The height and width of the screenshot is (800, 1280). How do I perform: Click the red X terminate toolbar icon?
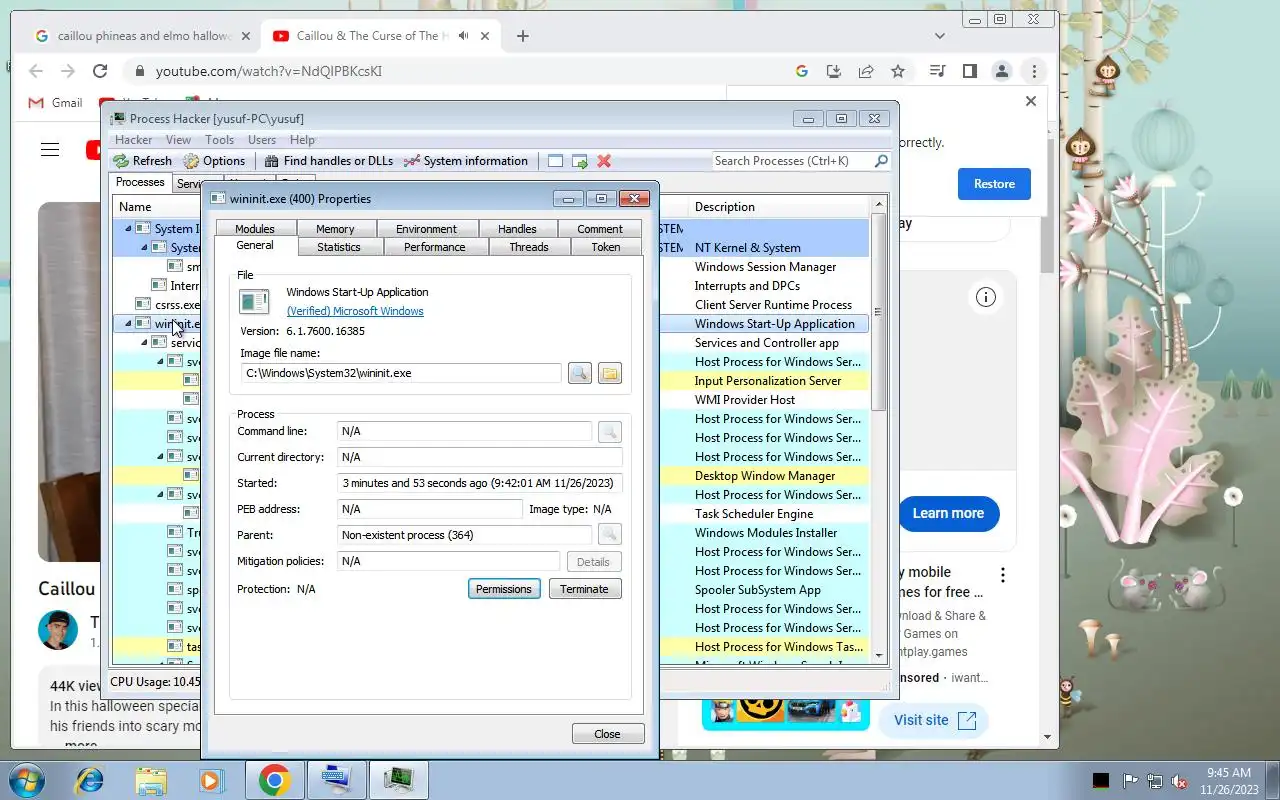[604, 161]
